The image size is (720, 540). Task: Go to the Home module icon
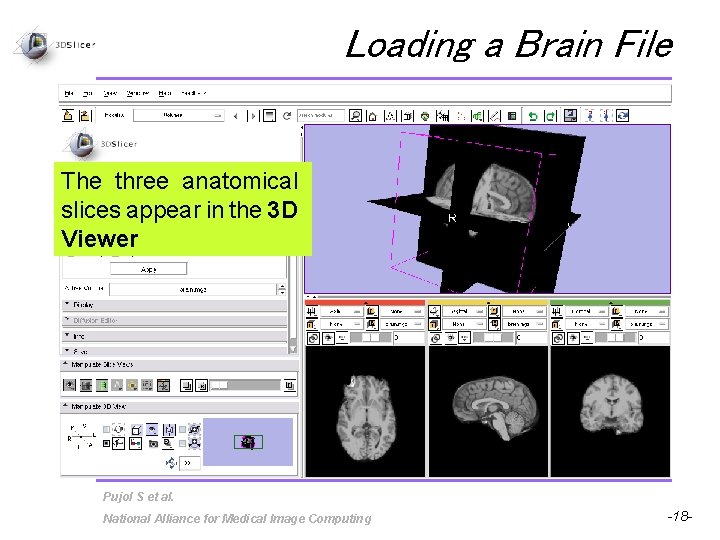tap(372, 116)
